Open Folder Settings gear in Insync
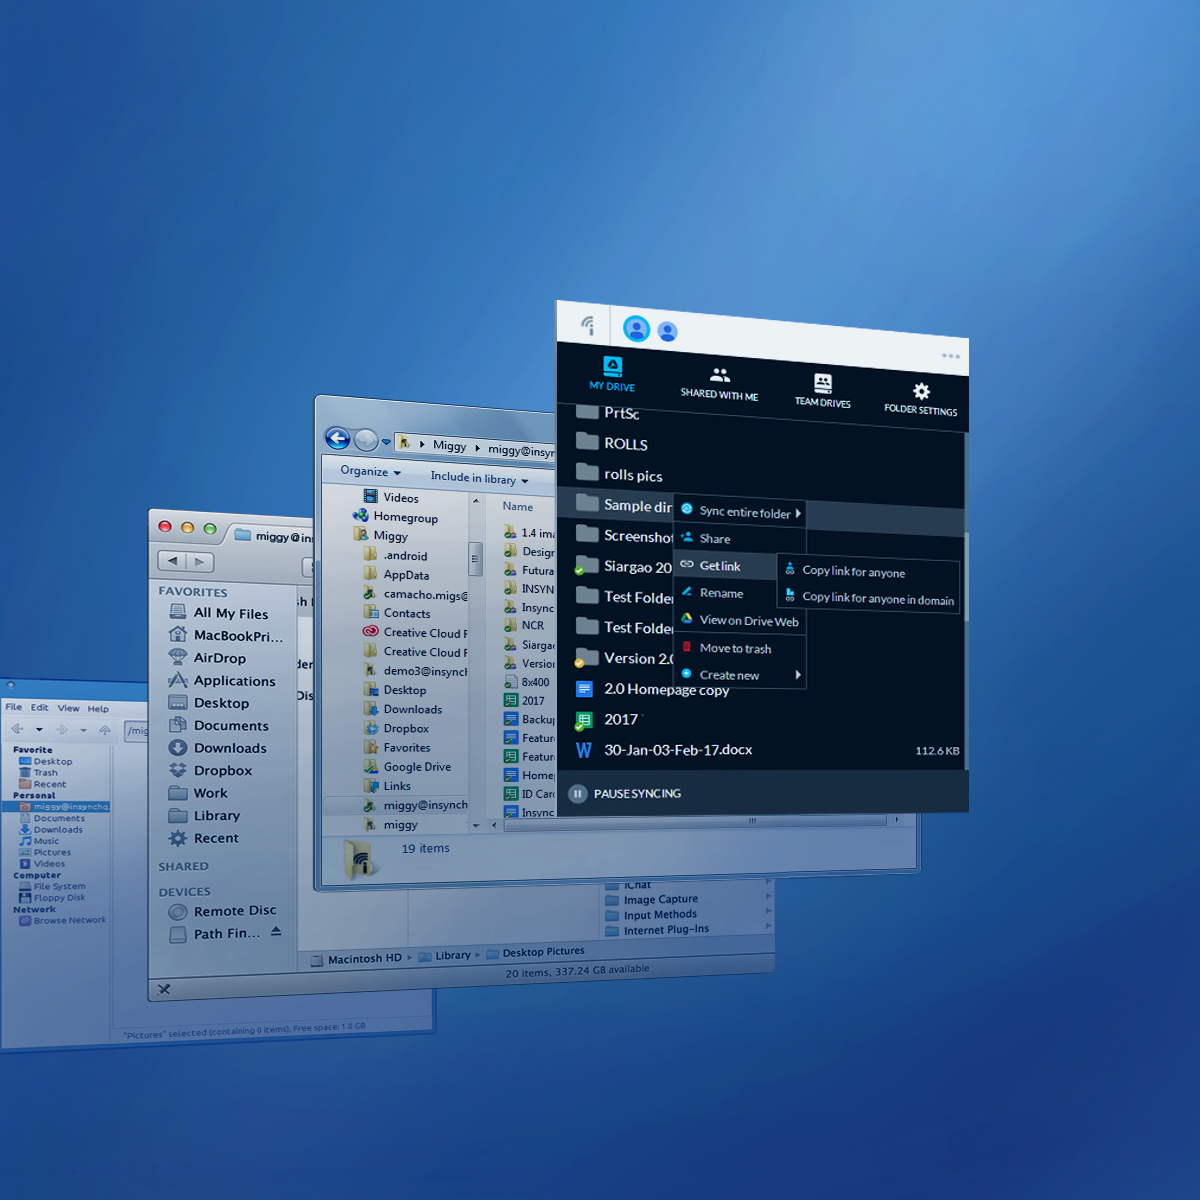 [x=921, y=398]
